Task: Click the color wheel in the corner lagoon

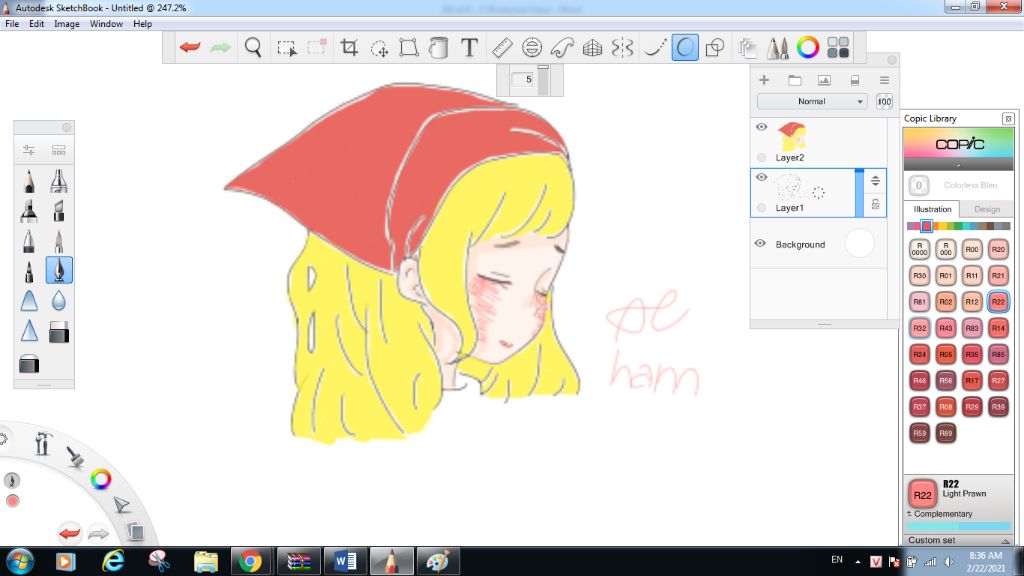Action: (x=101, y=479)
